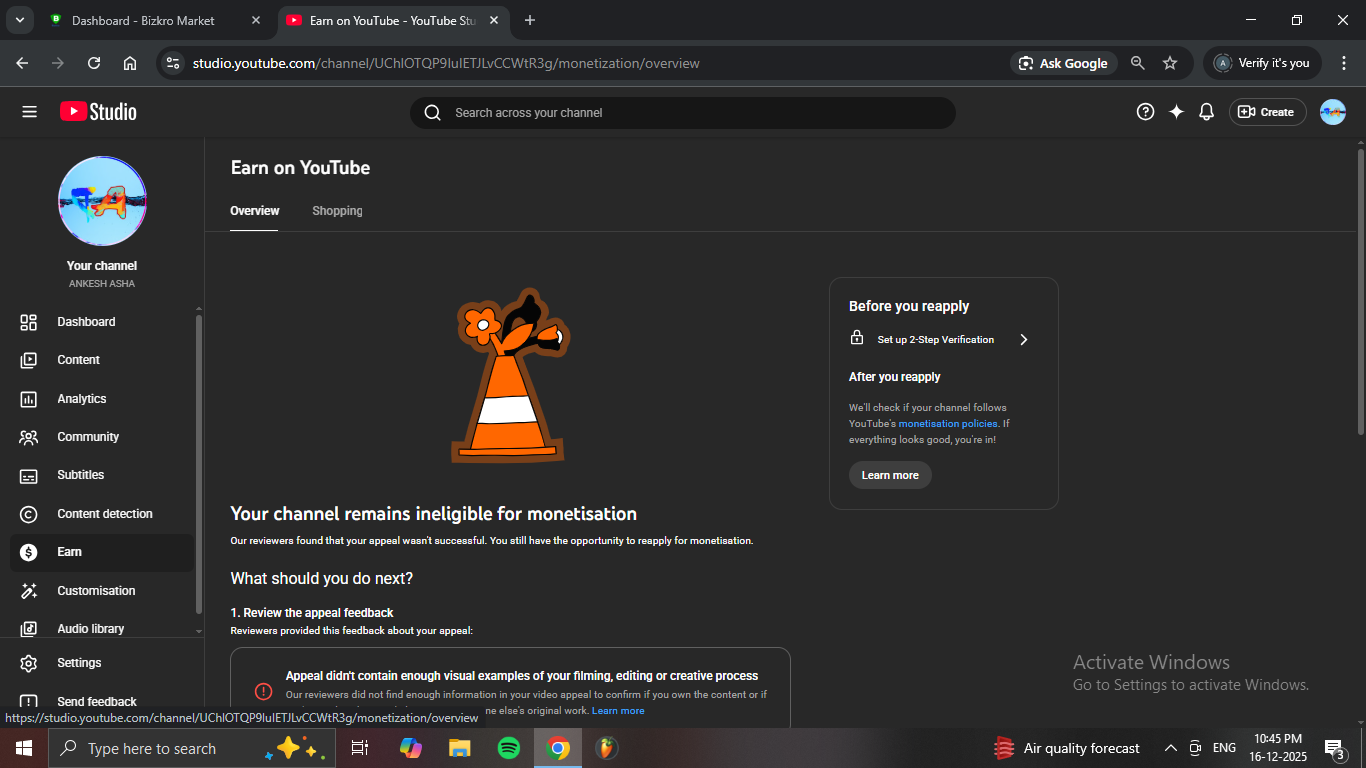Expand Set up 2-Step Verification chevron
Viewport: 1366px width, 768px height.
point(1023,340)
